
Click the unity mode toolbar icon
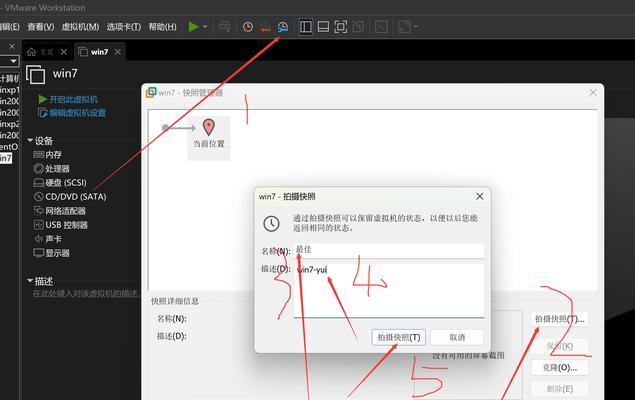pos(358,27)
